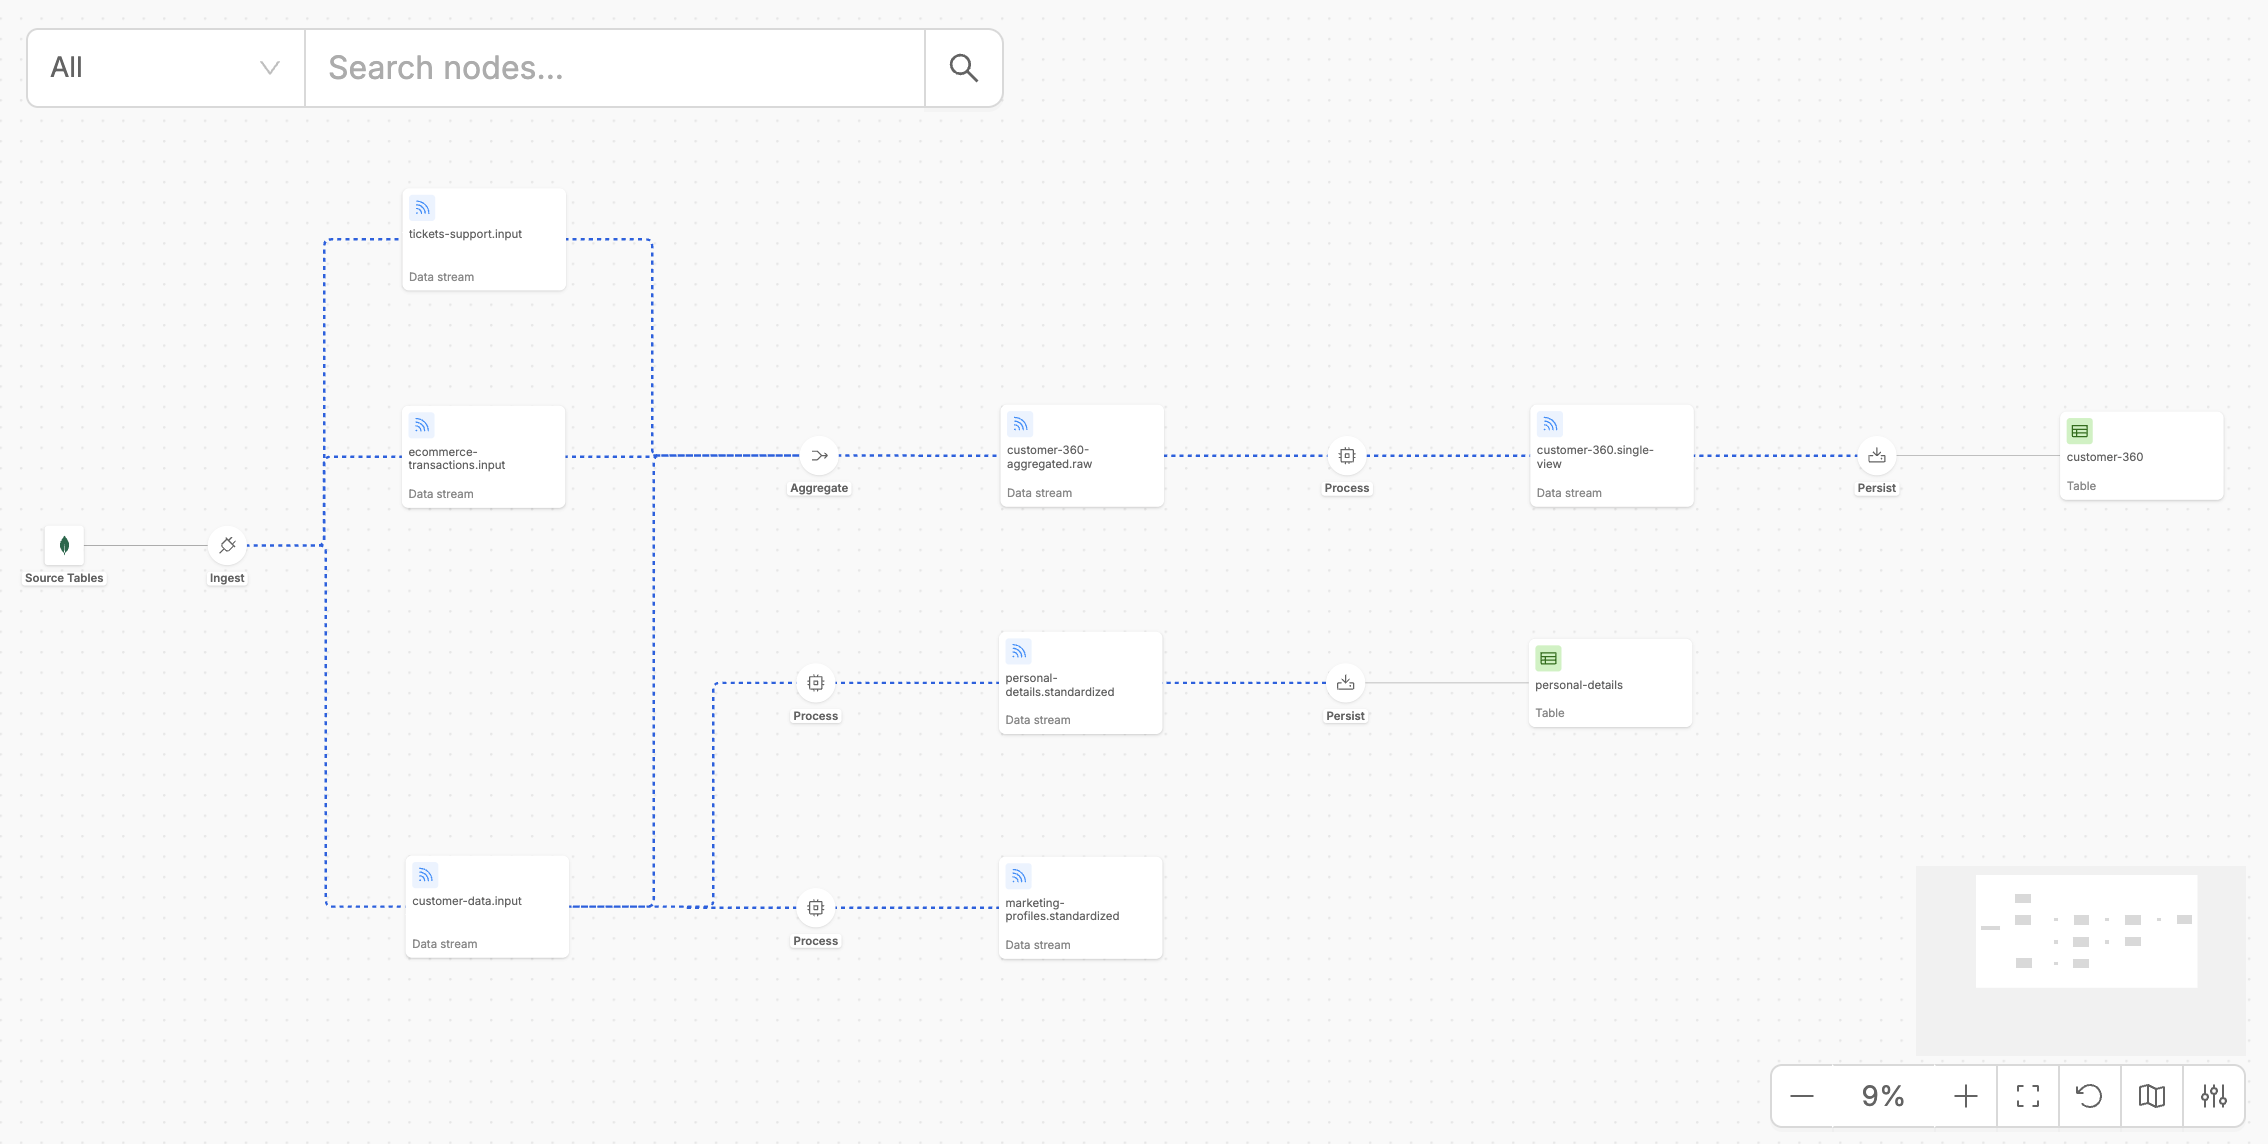Click the reset view icon

[x=2090, y=1096]
